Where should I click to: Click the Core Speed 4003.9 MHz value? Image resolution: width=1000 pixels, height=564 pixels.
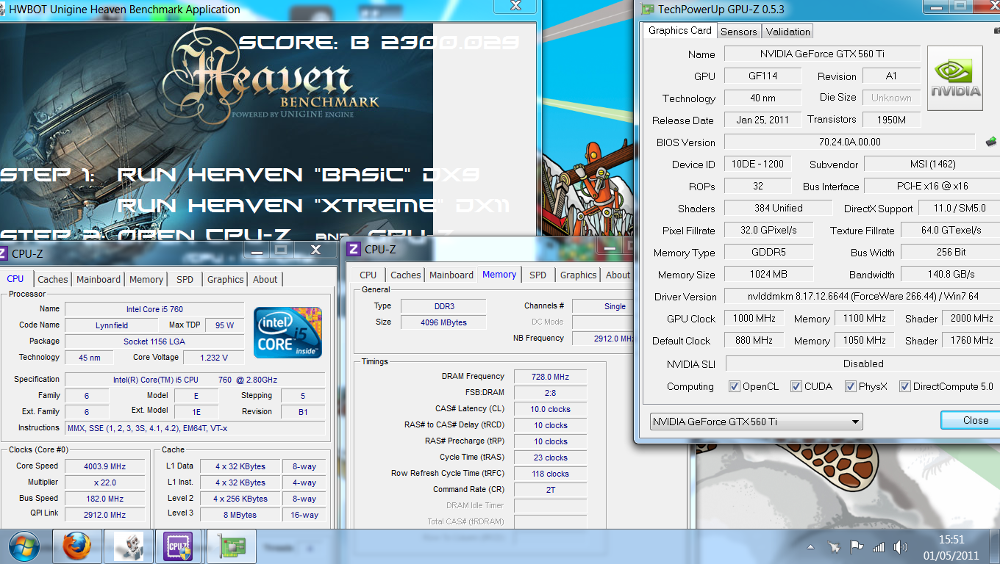(105, 466)
